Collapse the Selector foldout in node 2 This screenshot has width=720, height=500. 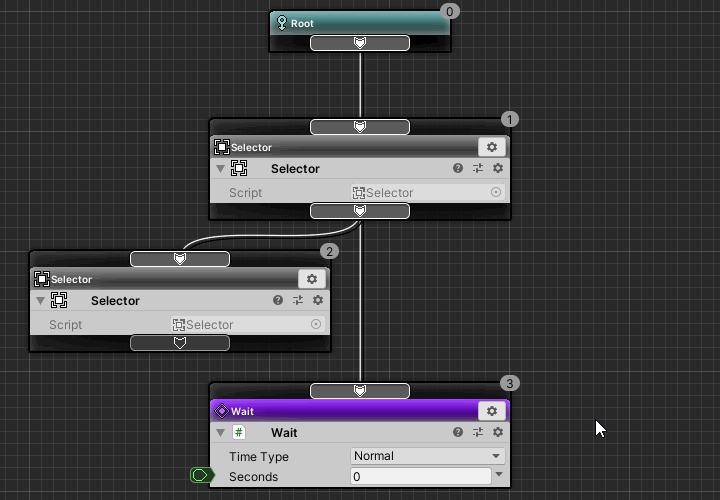tap(41, 301)
